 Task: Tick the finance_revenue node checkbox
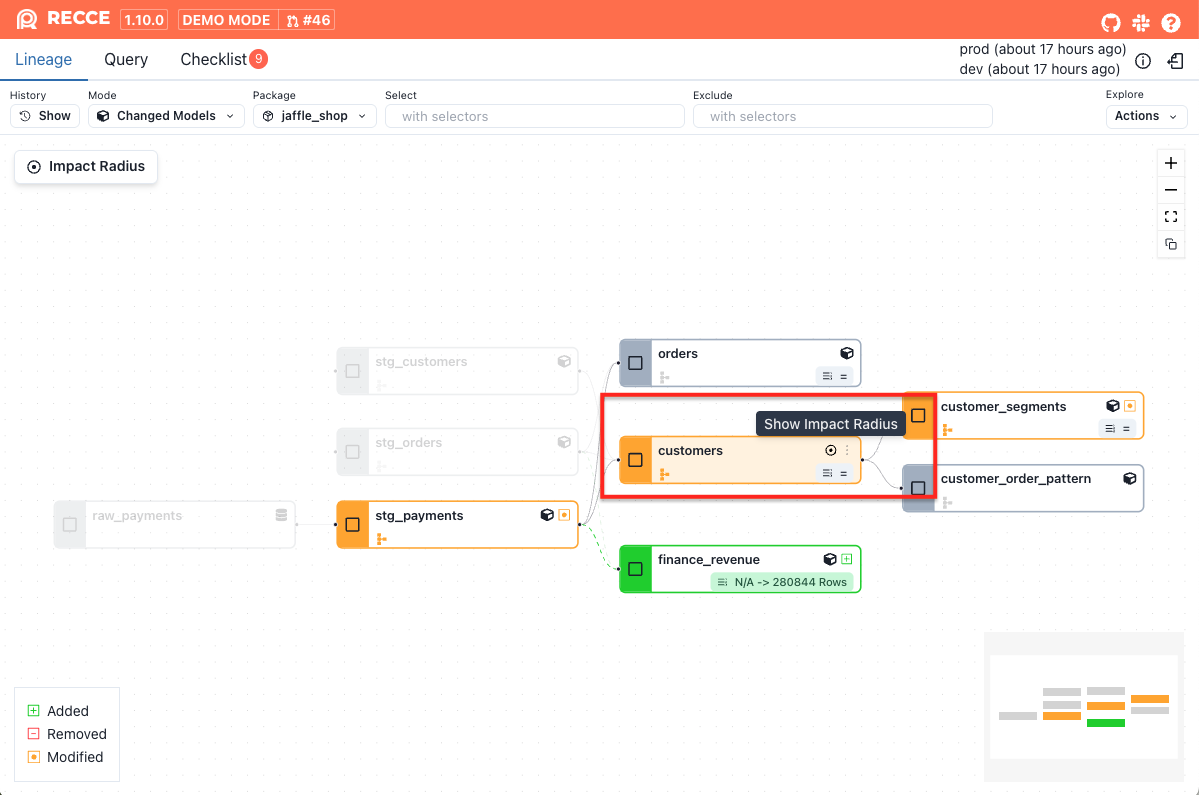pyautogui.click(x=635, y=569)
